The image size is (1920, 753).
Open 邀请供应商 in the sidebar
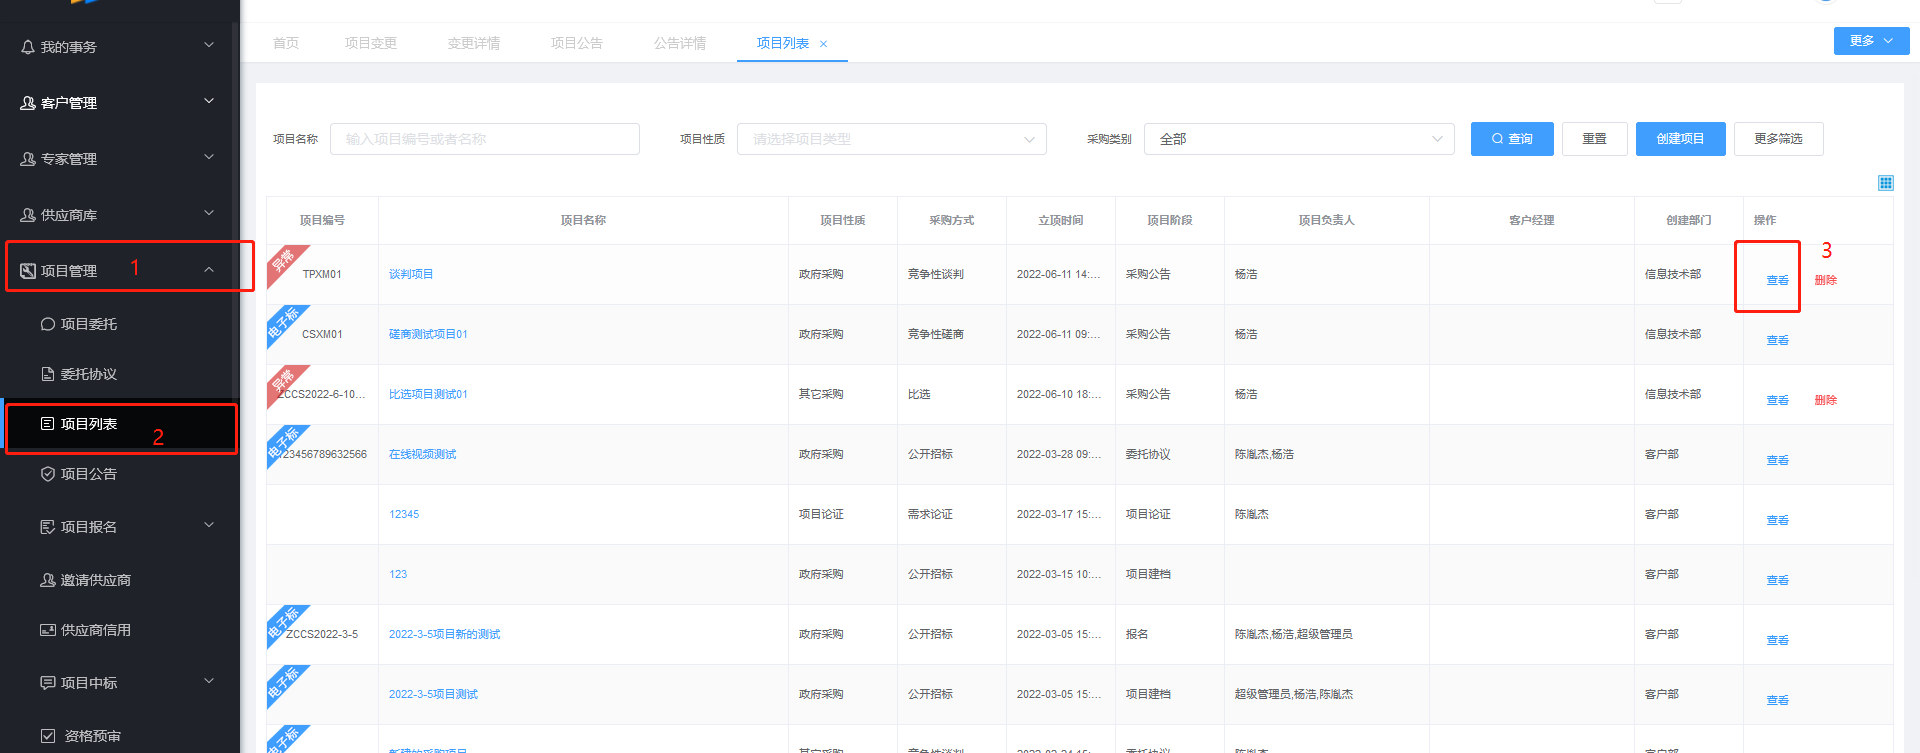tap(96, 580)
